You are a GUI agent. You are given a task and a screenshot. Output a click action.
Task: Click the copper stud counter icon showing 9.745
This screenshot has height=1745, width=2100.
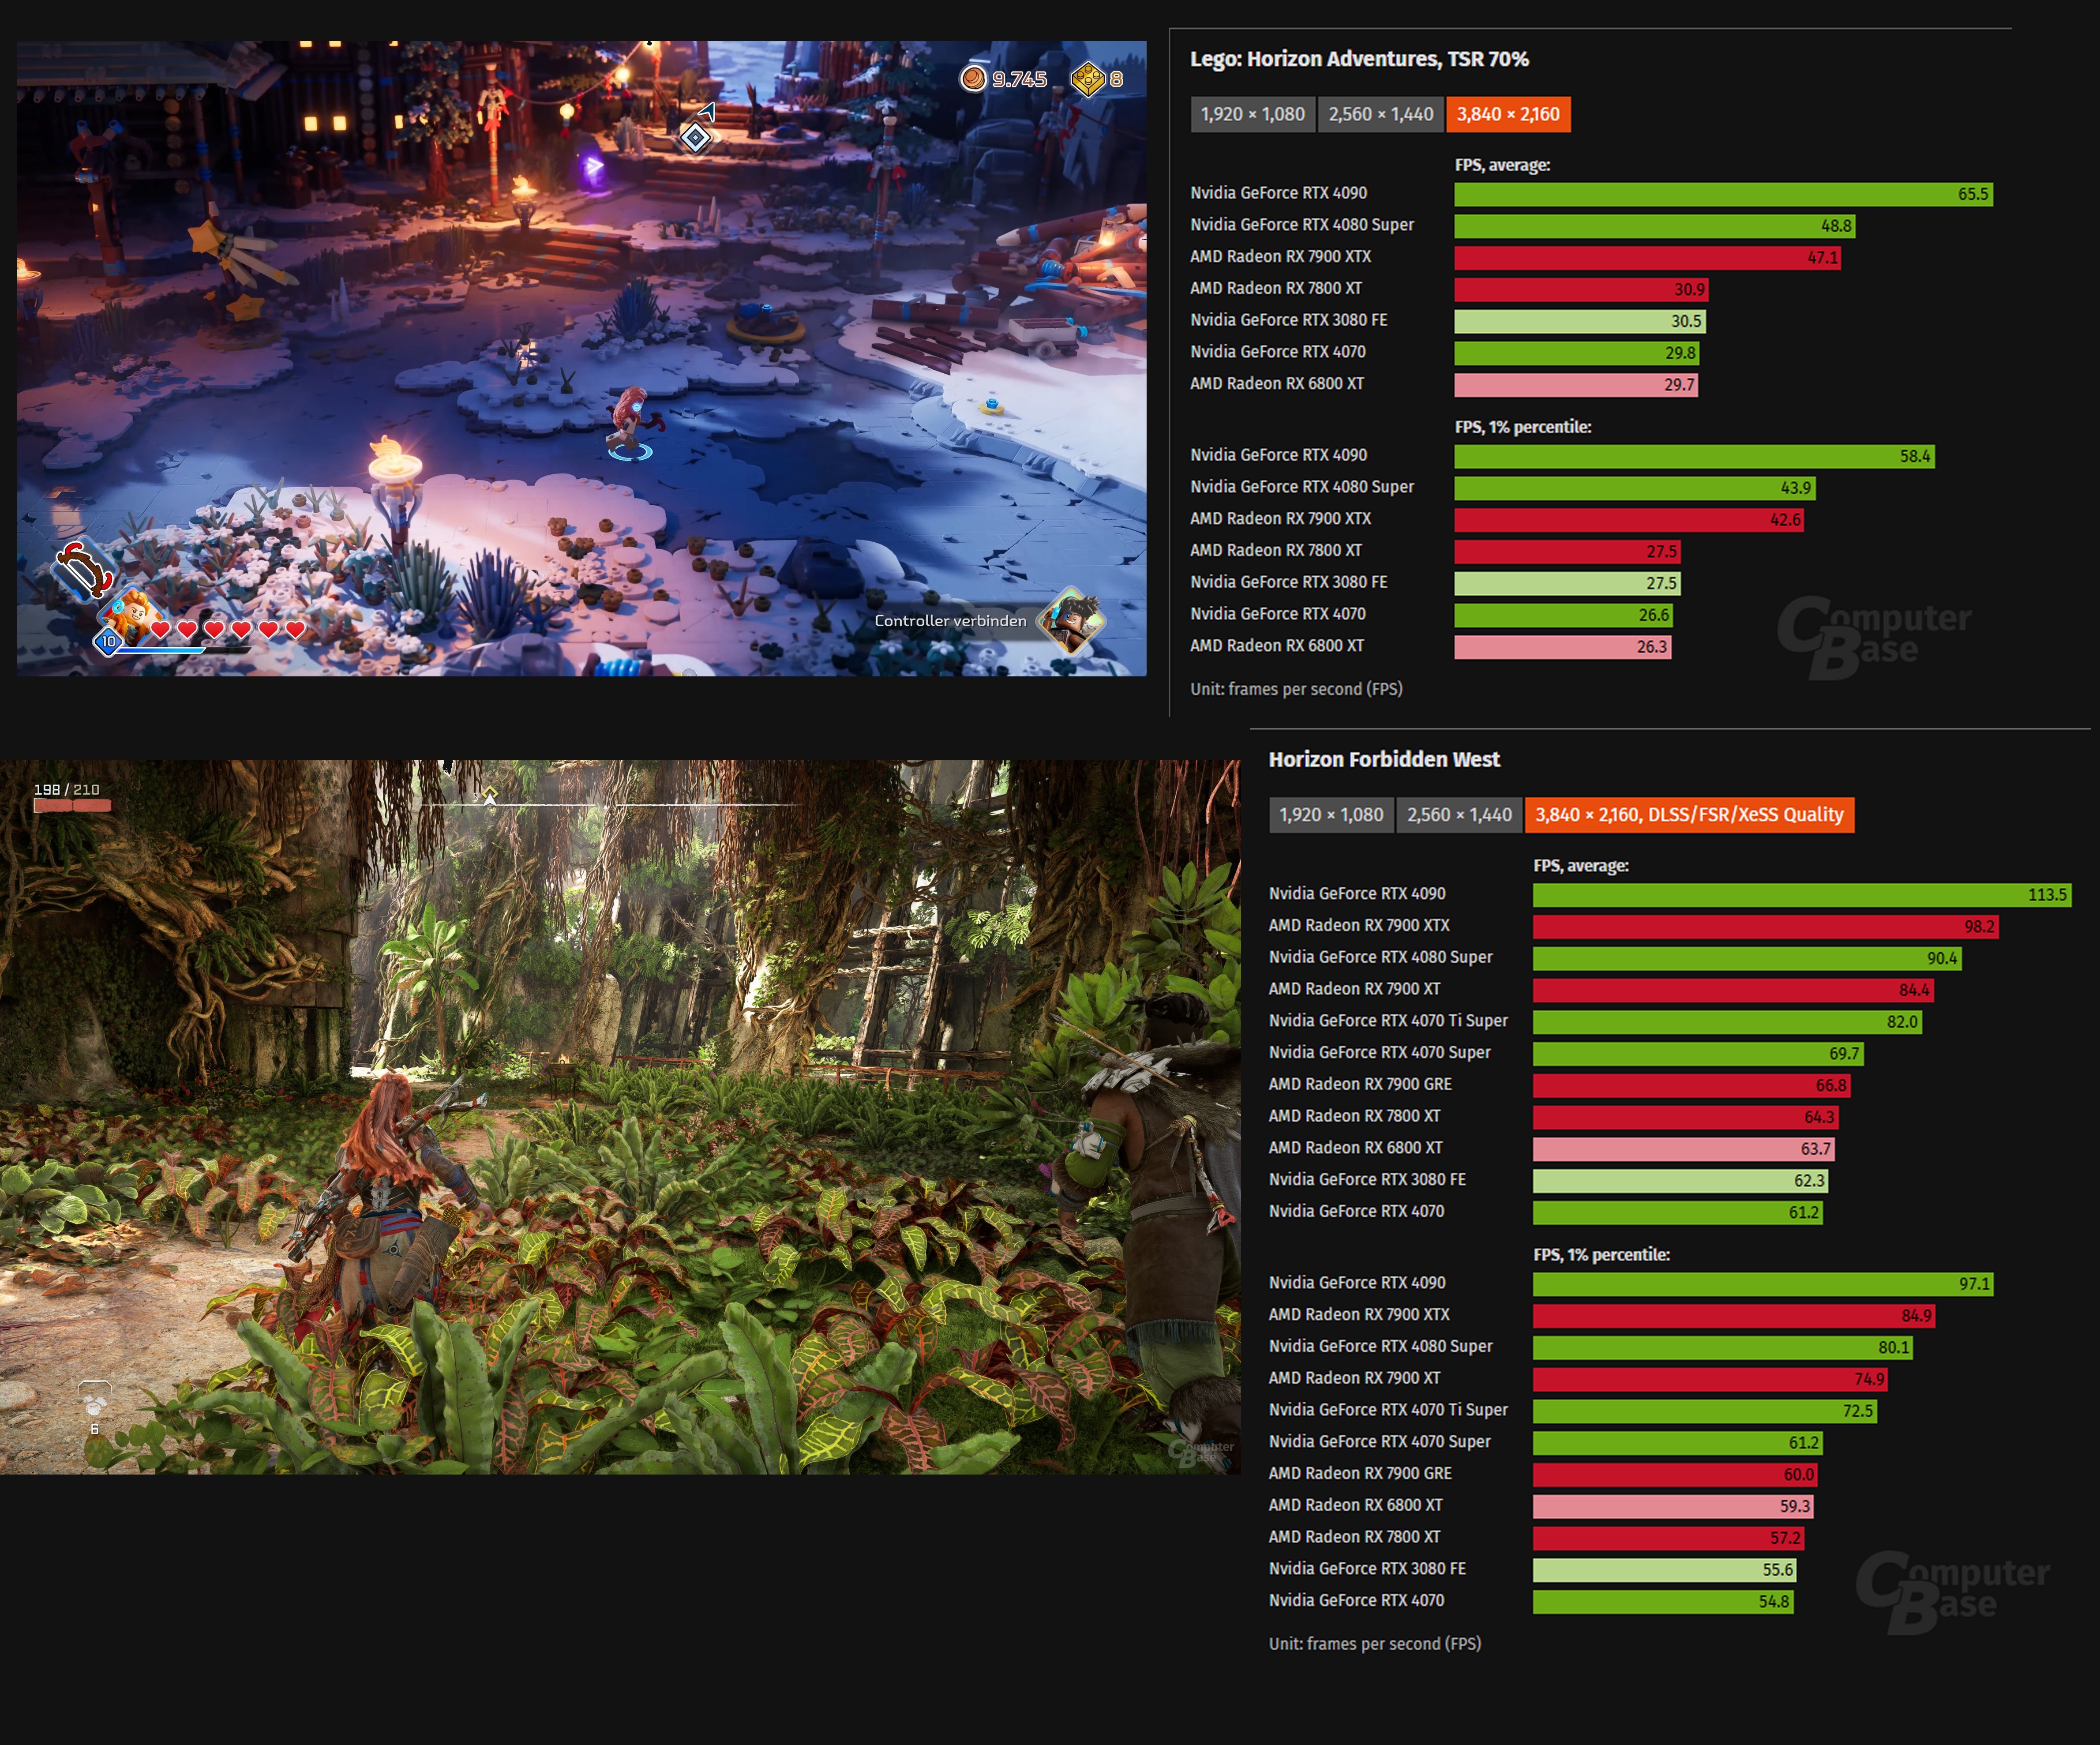[x=973, y=78]
